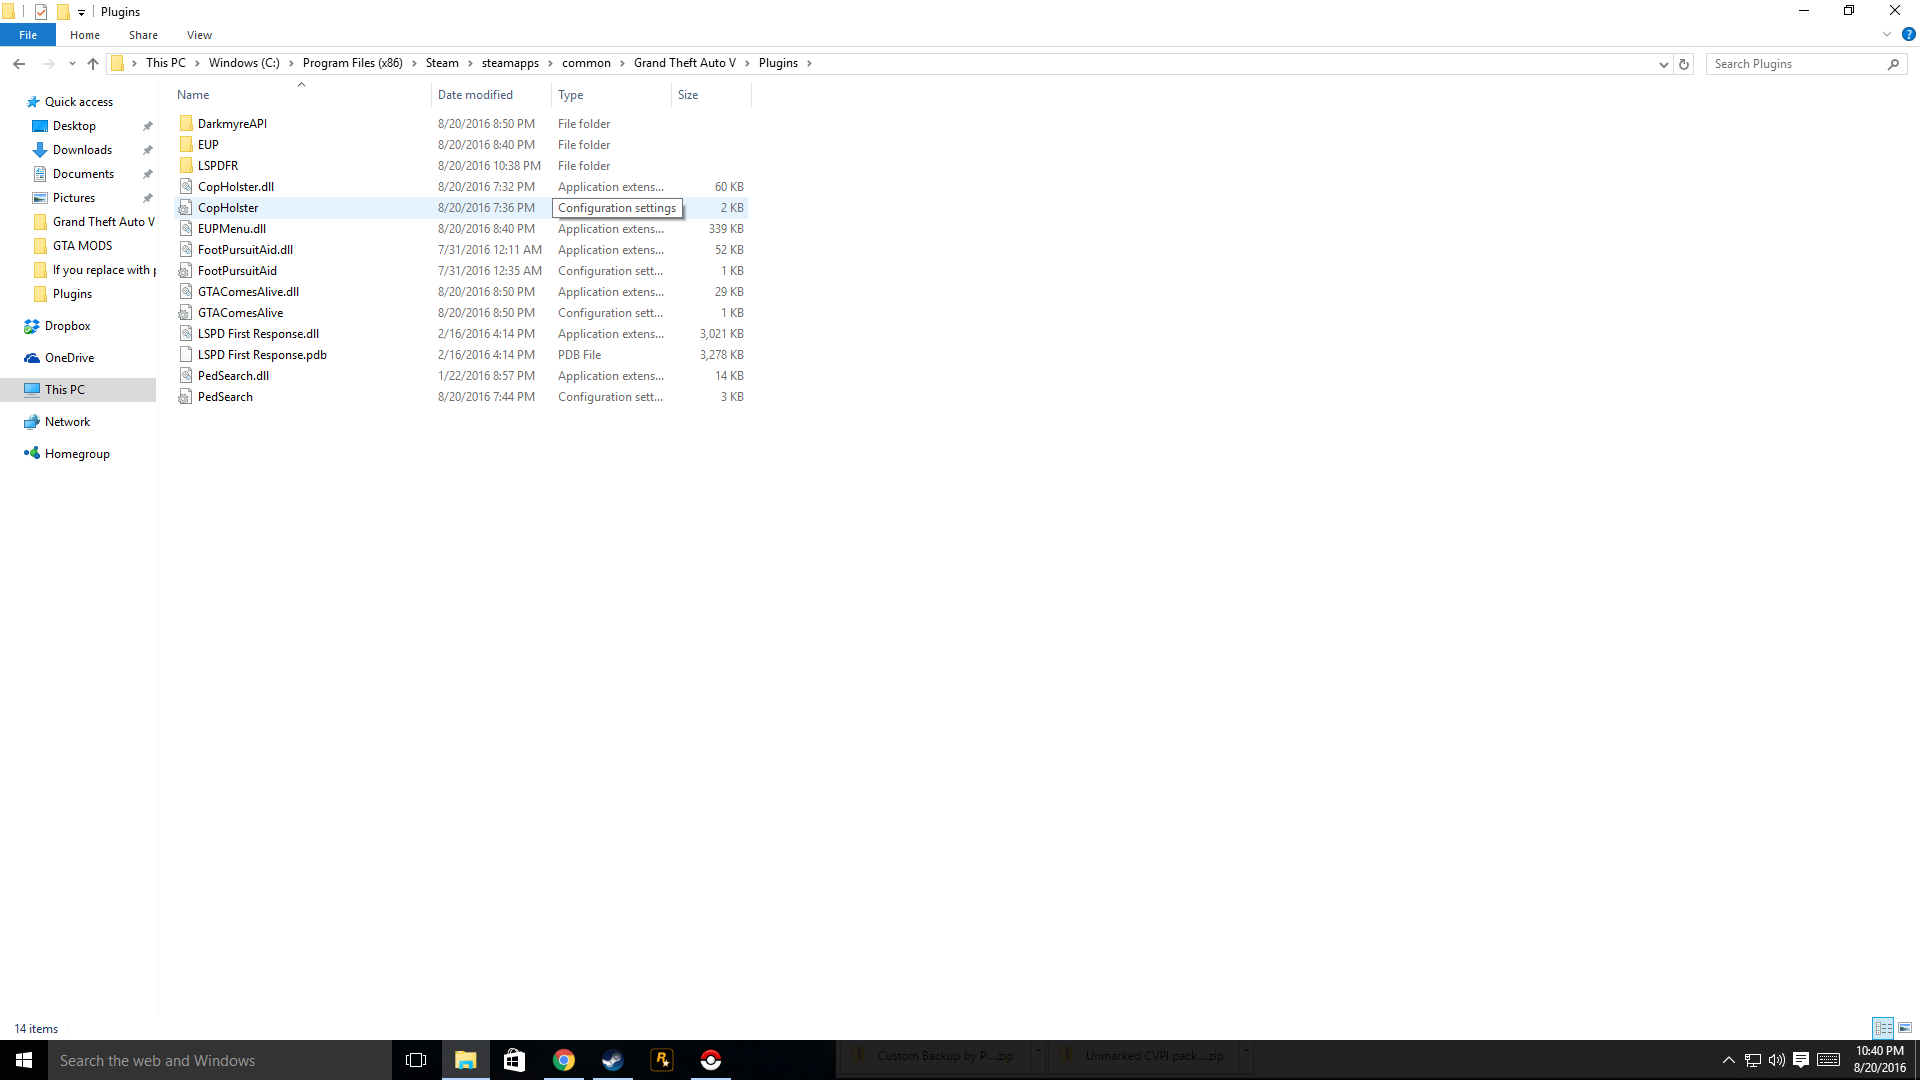Open the View ribbon tab
Image resolution: width=1920 pixels, height=1080 pixels.
tap(199, 35)
